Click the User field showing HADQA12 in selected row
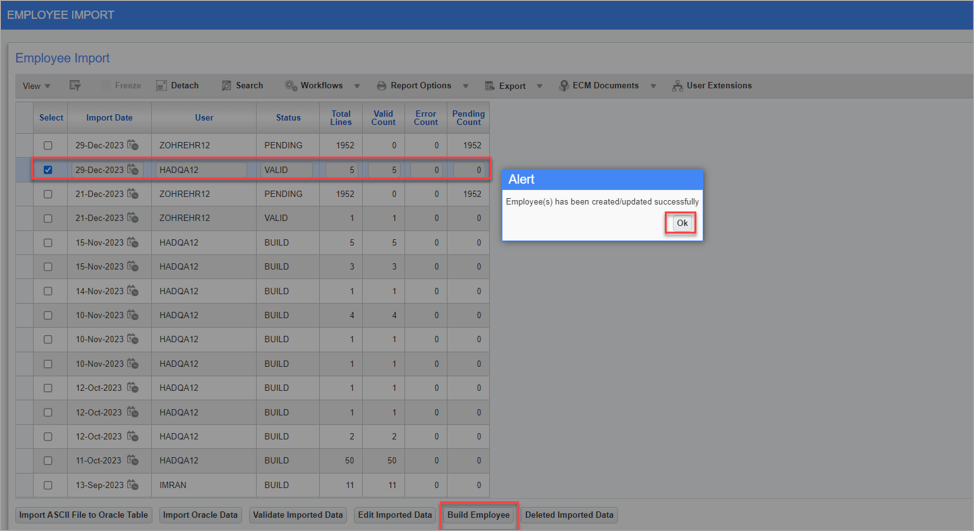The height and width of the screenshot is (531, 974). [x=201, y=170]
